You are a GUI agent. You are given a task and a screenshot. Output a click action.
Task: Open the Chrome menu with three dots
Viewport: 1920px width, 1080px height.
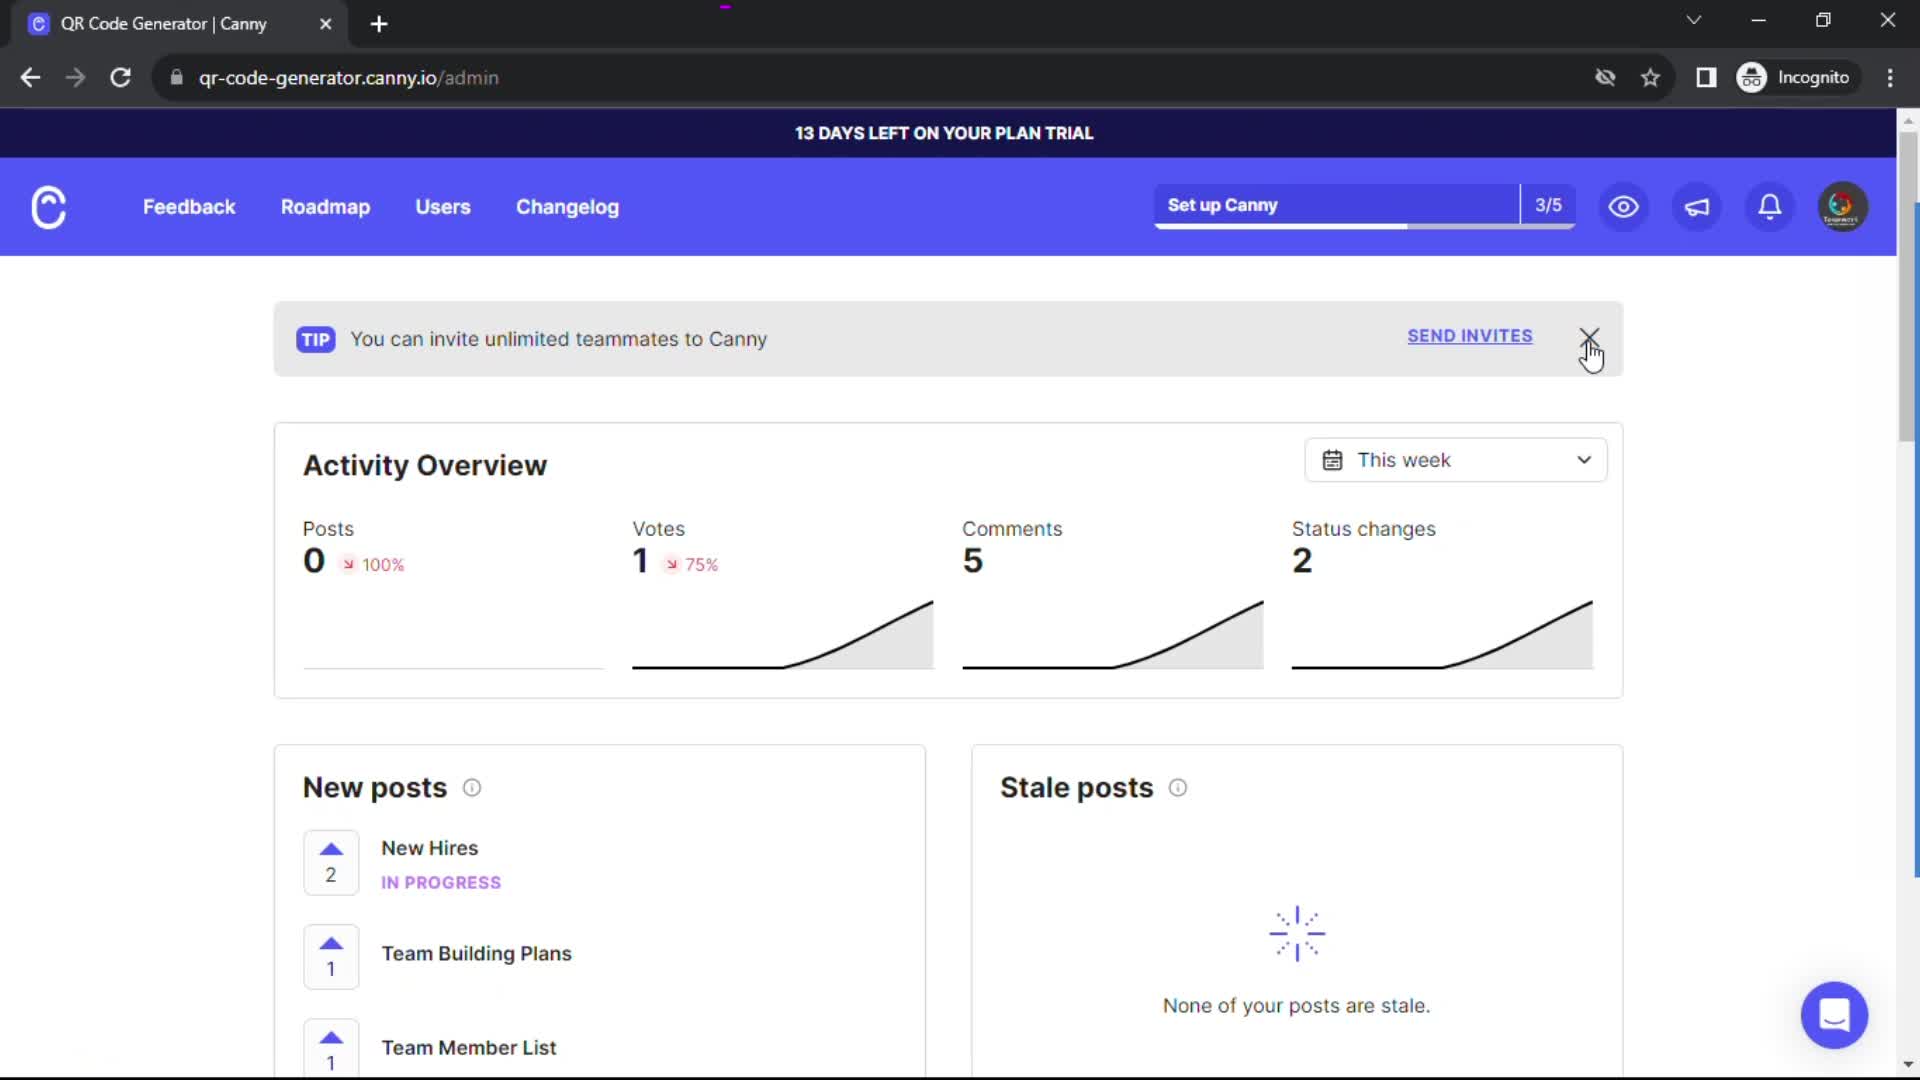coord(1890,77)
